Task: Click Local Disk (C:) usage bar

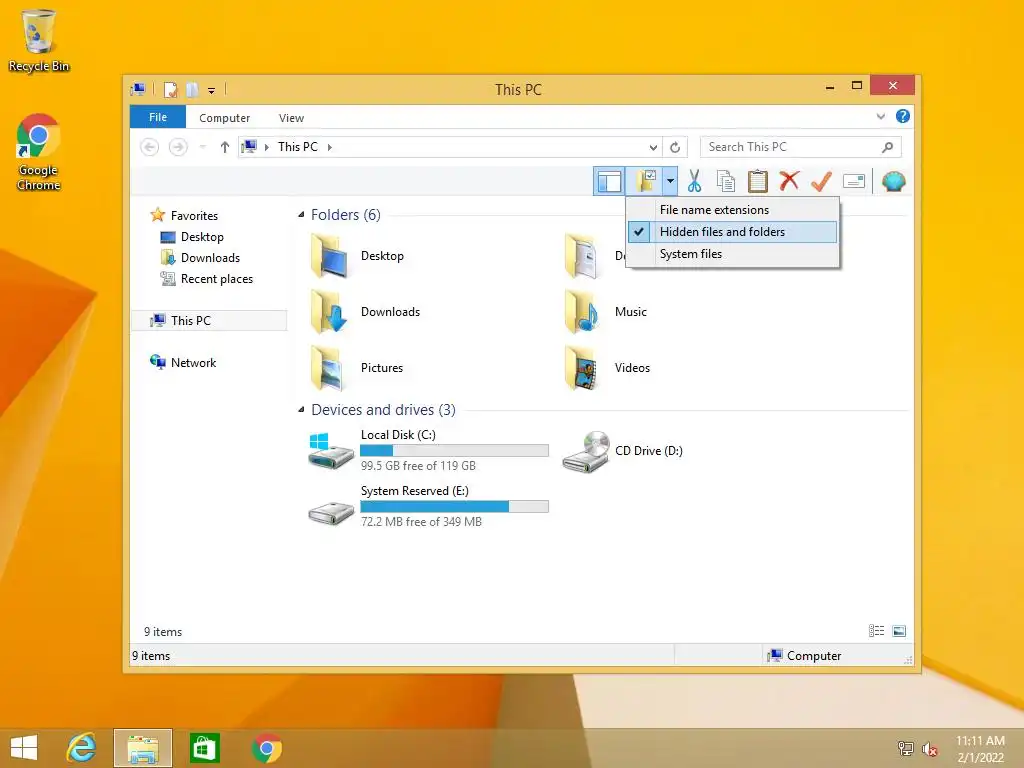Action: pos(455,451)
